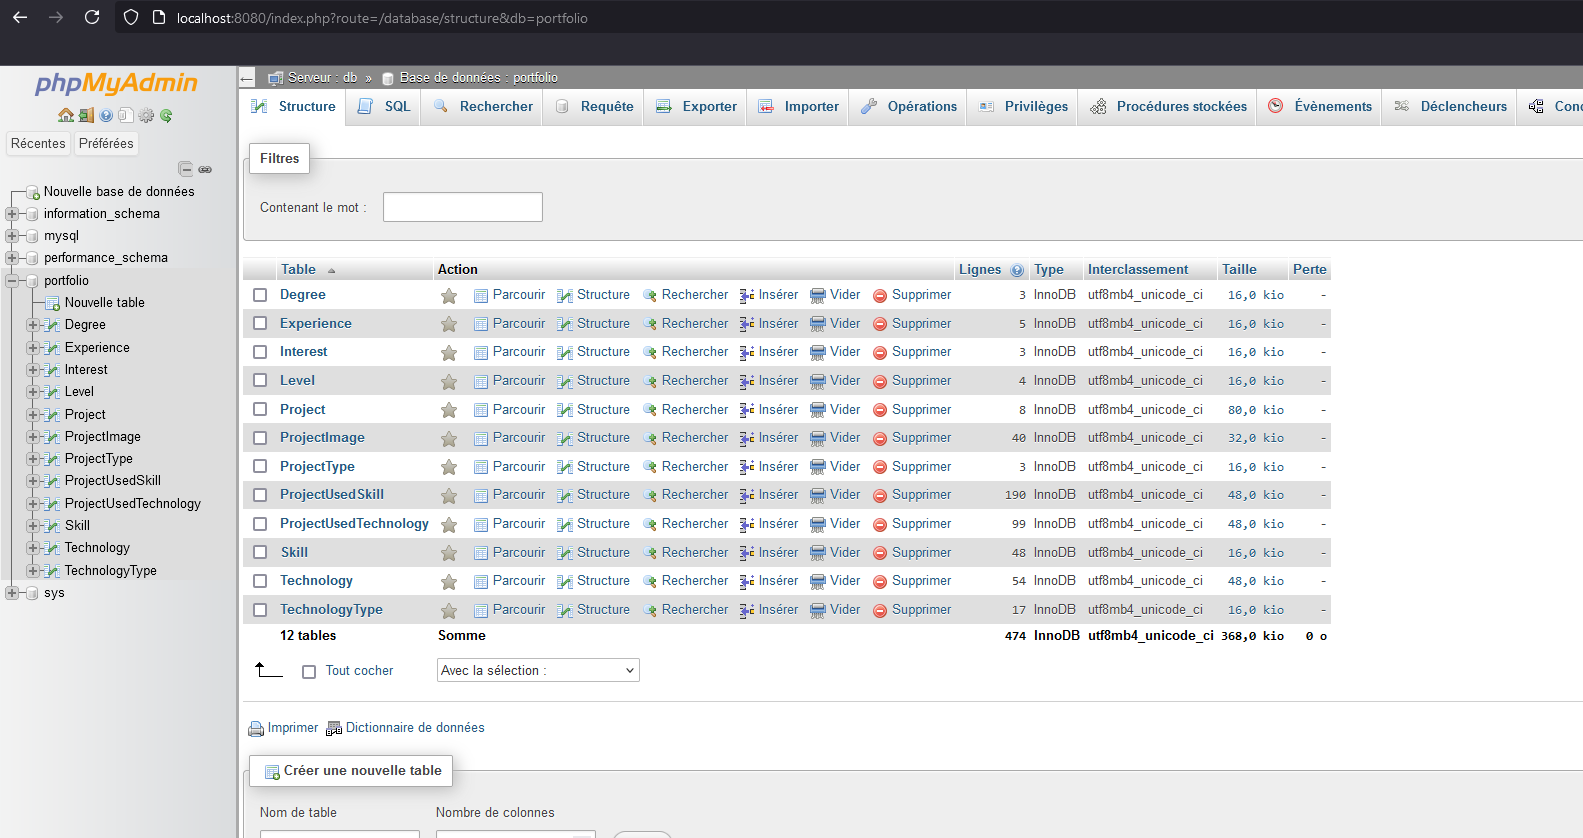The width and height of the screenshot is (1583, 838).
Task: Reload the navigation panel green icon
Action: coord(166,115)
